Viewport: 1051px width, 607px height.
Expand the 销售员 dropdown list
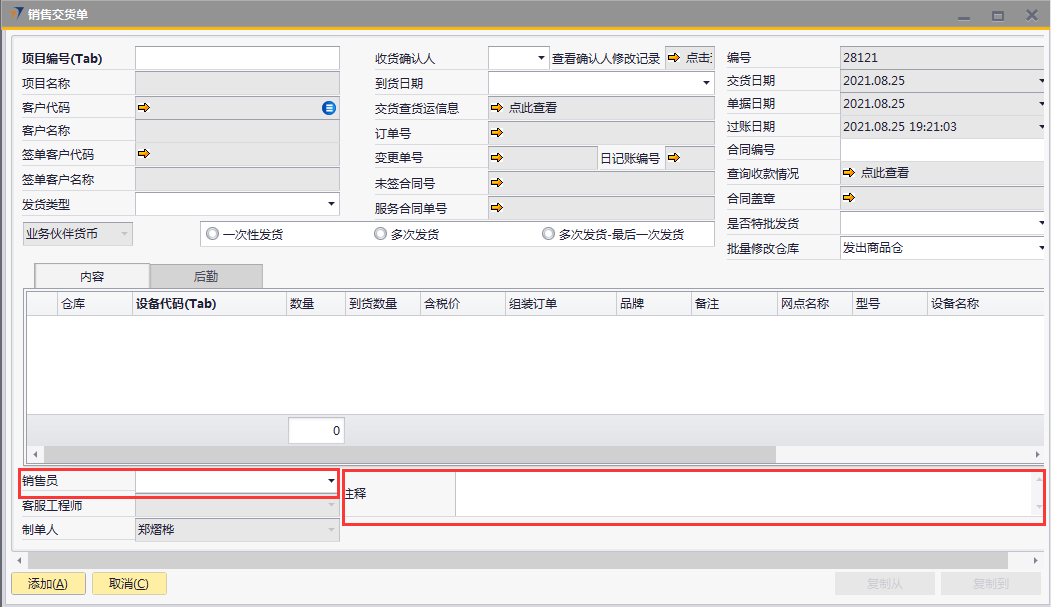[331, 482]
